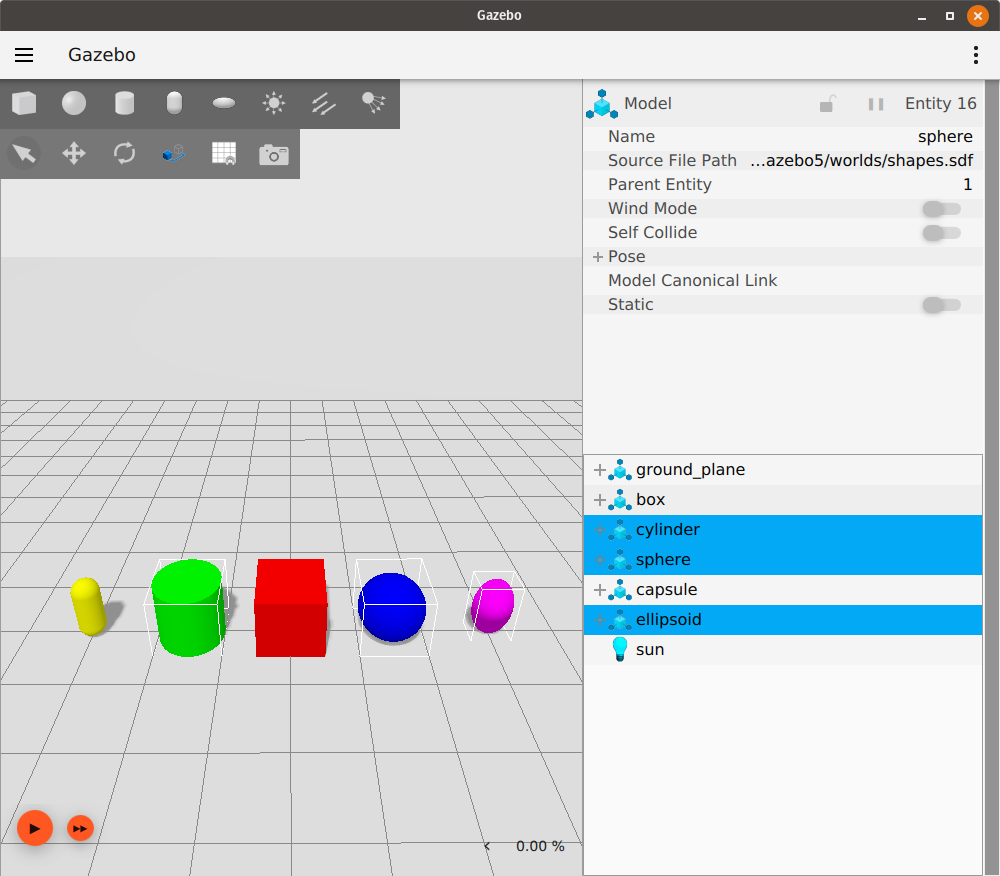The height and width of the screenshot is (876, 1000).
Task: Insert an ellipsoid shape
Action: (224, 103)
